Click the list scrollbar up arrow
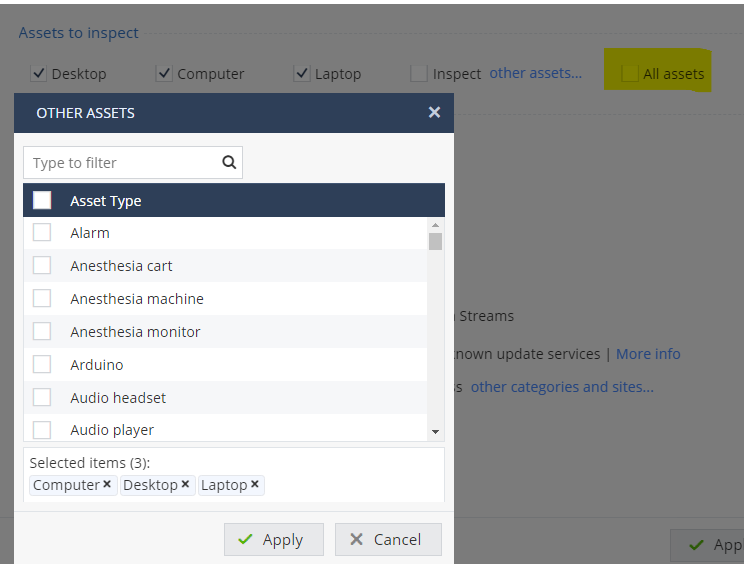Viewport: 744px width, 564px height. click(435, 225)
